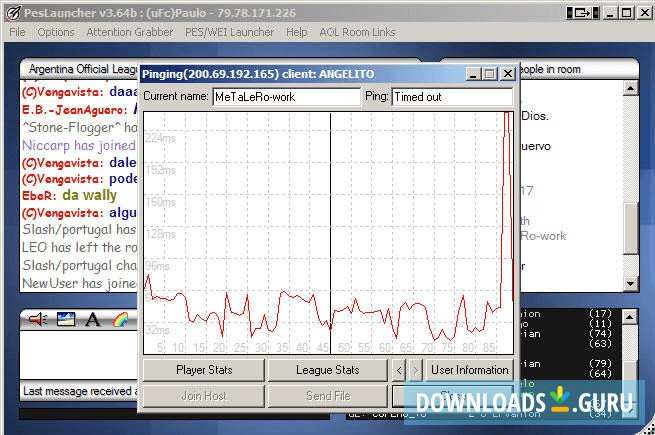
Task: Maximize the Pinging dialog
Action: click(490, 74)
